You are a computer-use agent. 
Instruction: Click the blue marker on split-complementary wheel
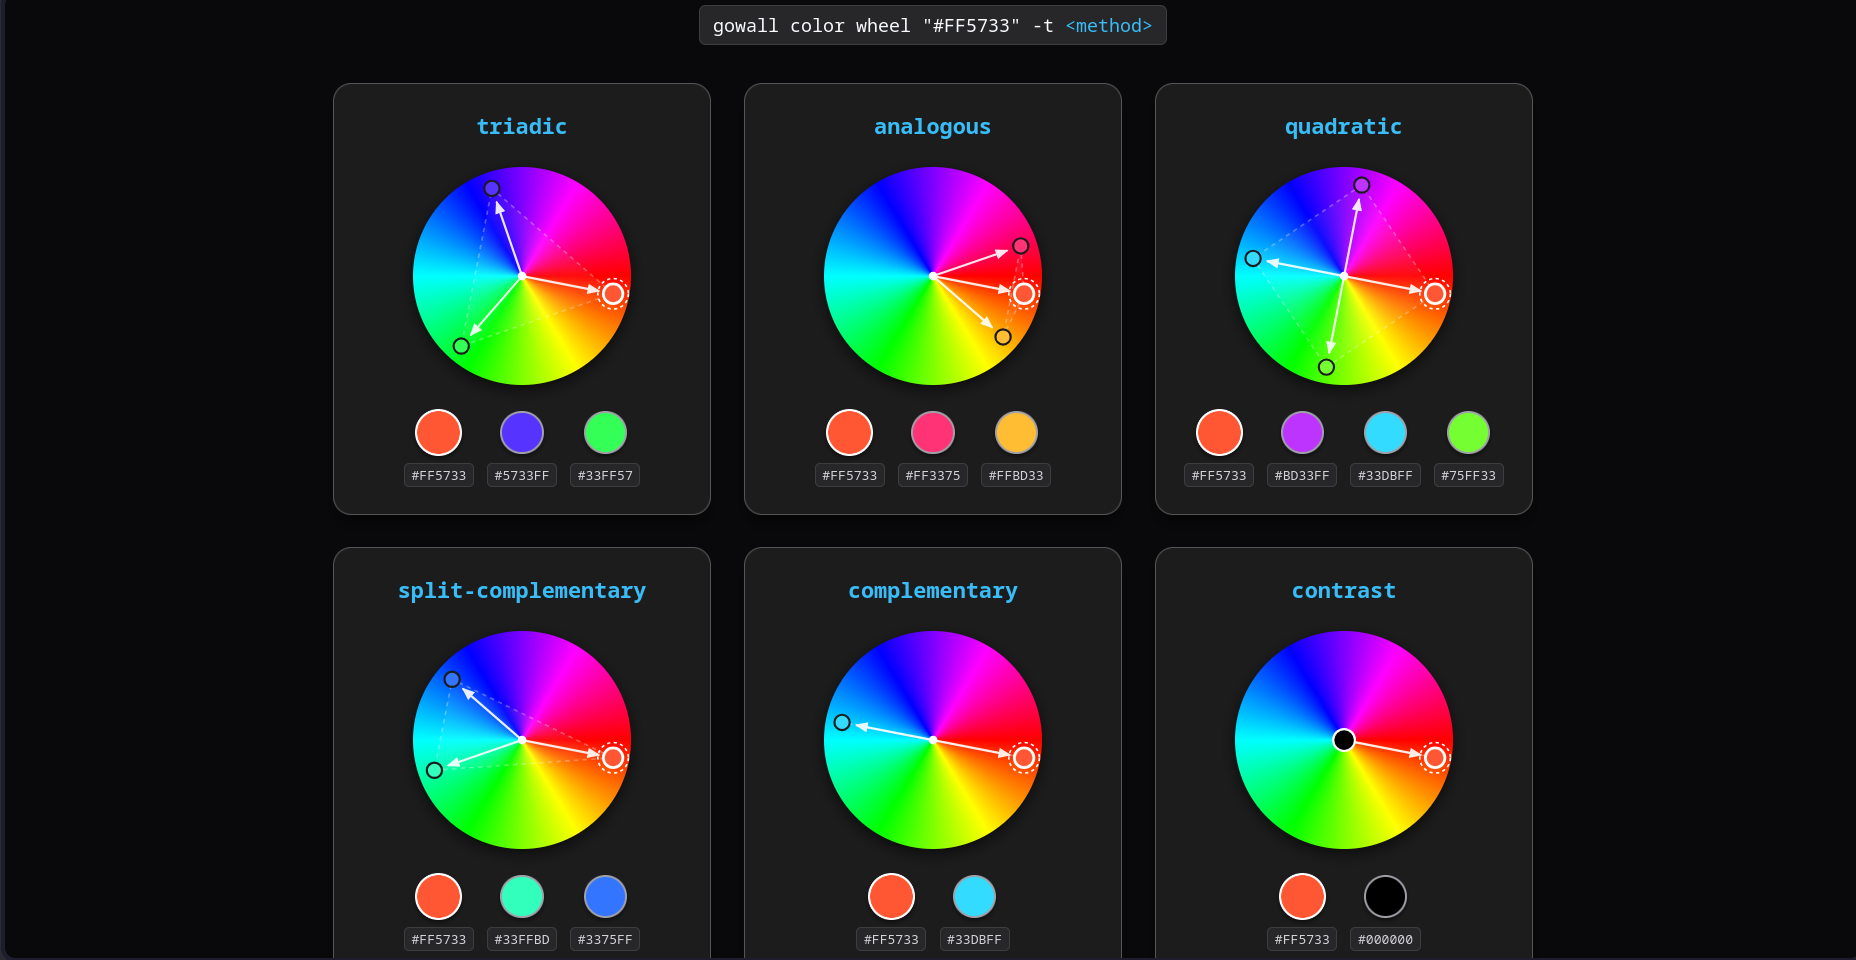[452, 679]
